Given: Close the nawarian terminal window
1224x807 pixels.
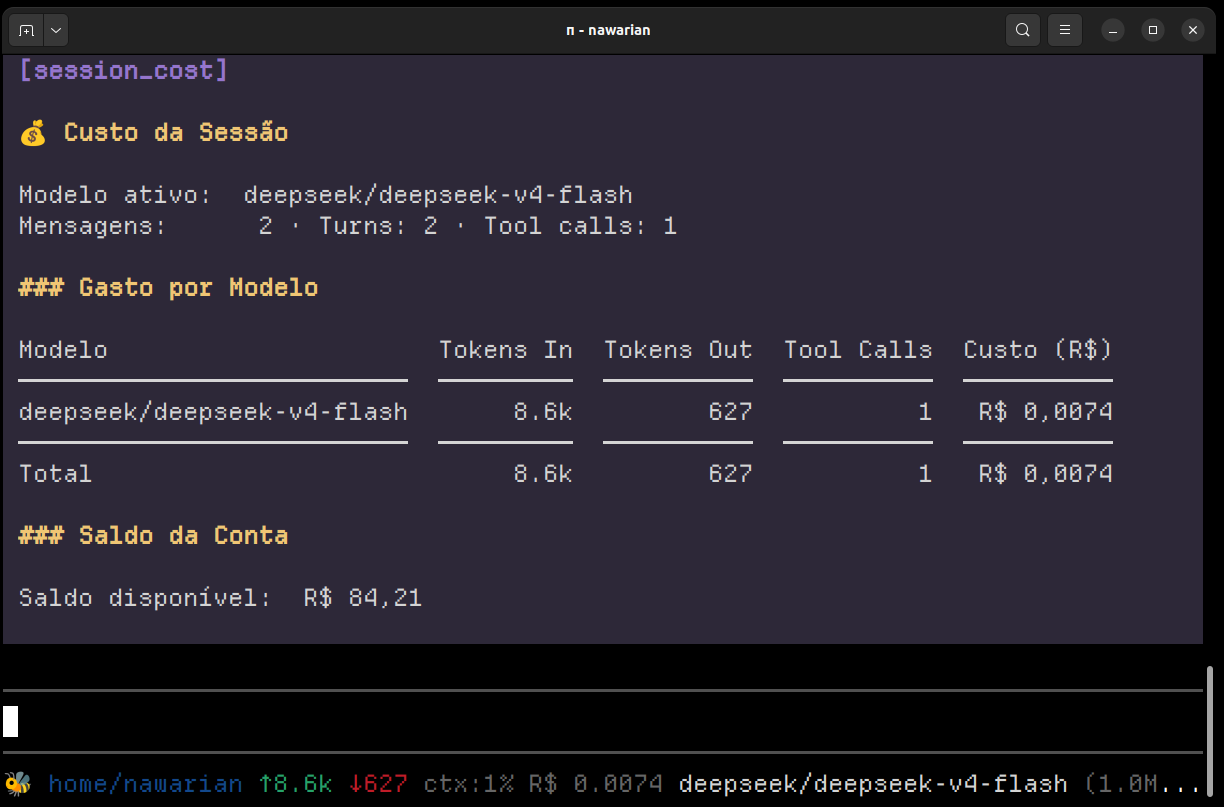Looking at the screenshot, I should pos(1192,30).
